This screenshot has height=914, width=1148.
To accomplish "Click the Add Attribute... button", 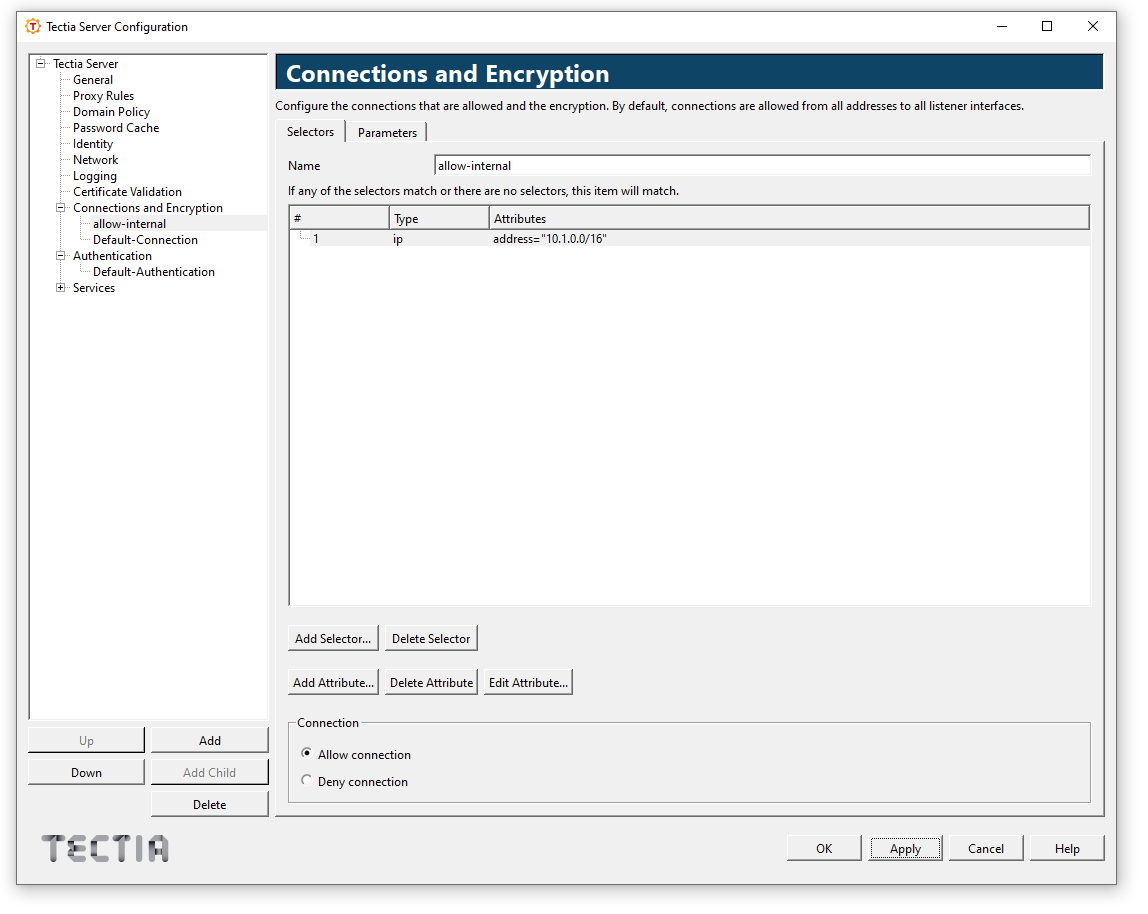I will point(333,683).
